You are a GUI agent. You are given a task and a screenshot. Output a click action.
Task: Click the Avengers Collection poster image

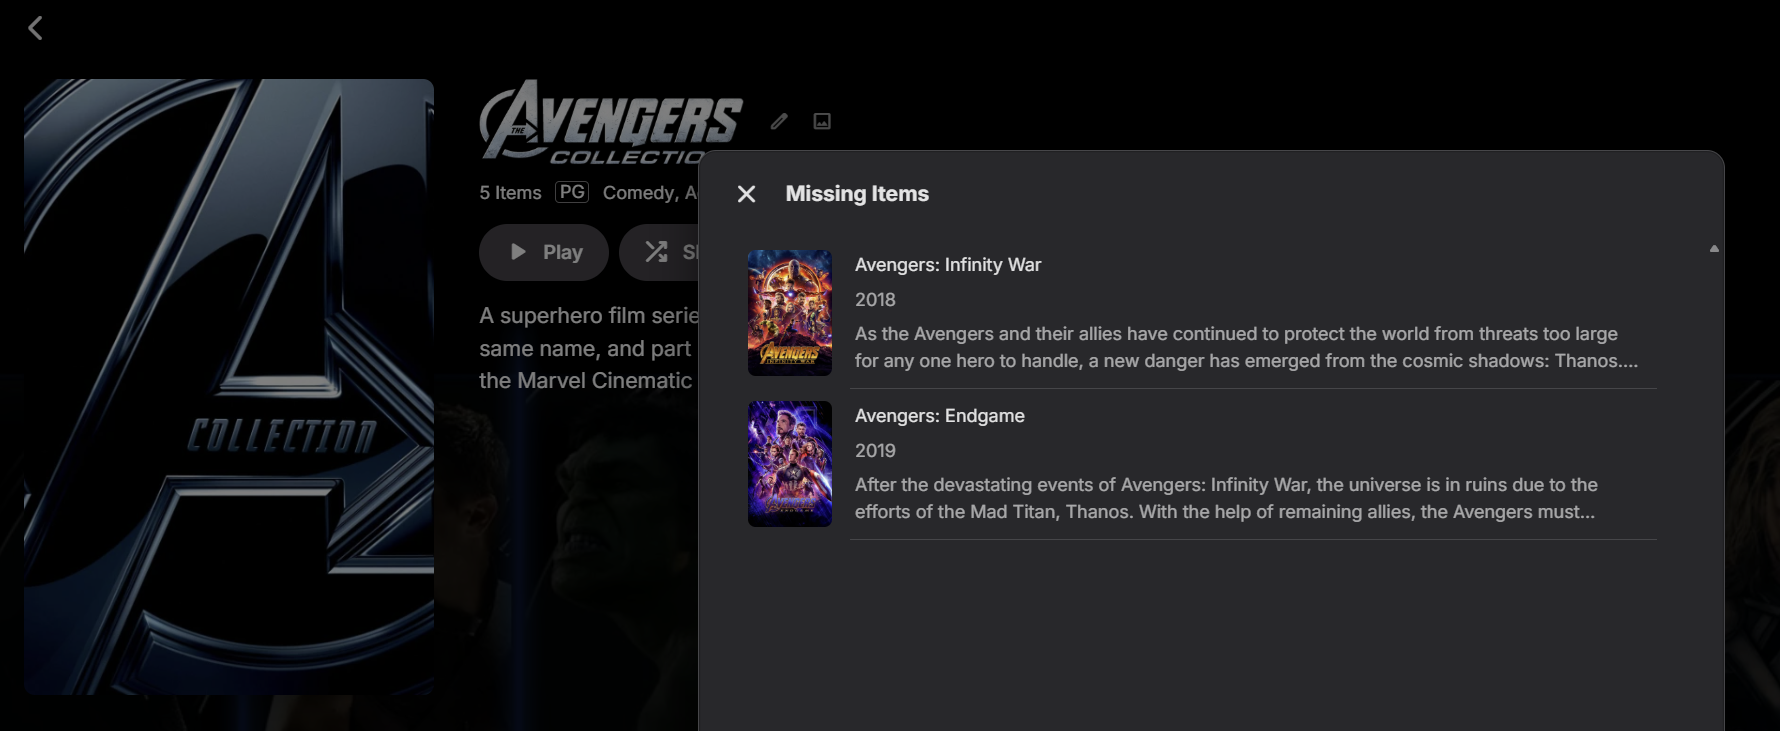coord(229,387)
